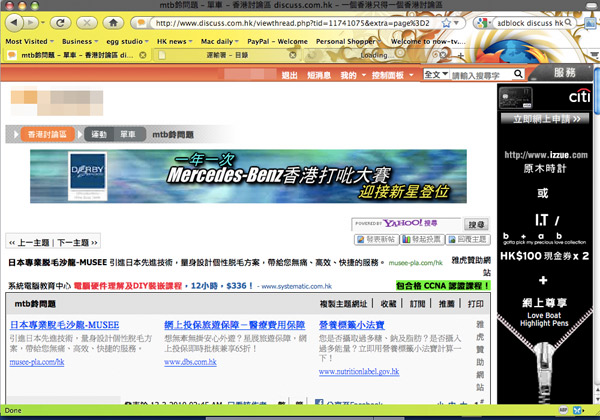Click the Mercedes-Benz snooker banner ad
This screenshot has width=600, height=420.
(248, 176)
